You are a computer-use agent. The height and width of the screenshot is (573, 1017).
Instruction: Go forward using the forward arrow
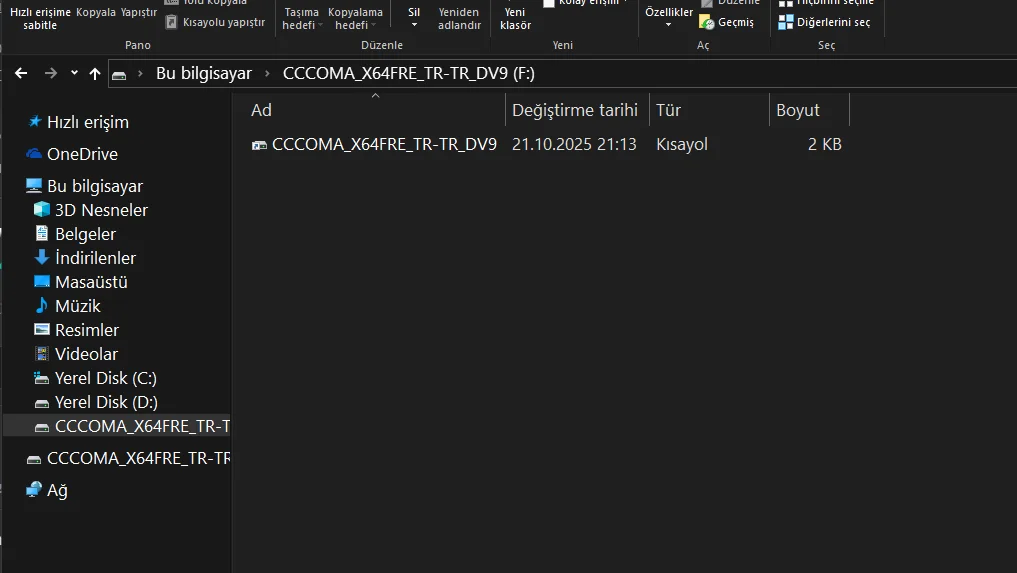click(x=51, y=73)
